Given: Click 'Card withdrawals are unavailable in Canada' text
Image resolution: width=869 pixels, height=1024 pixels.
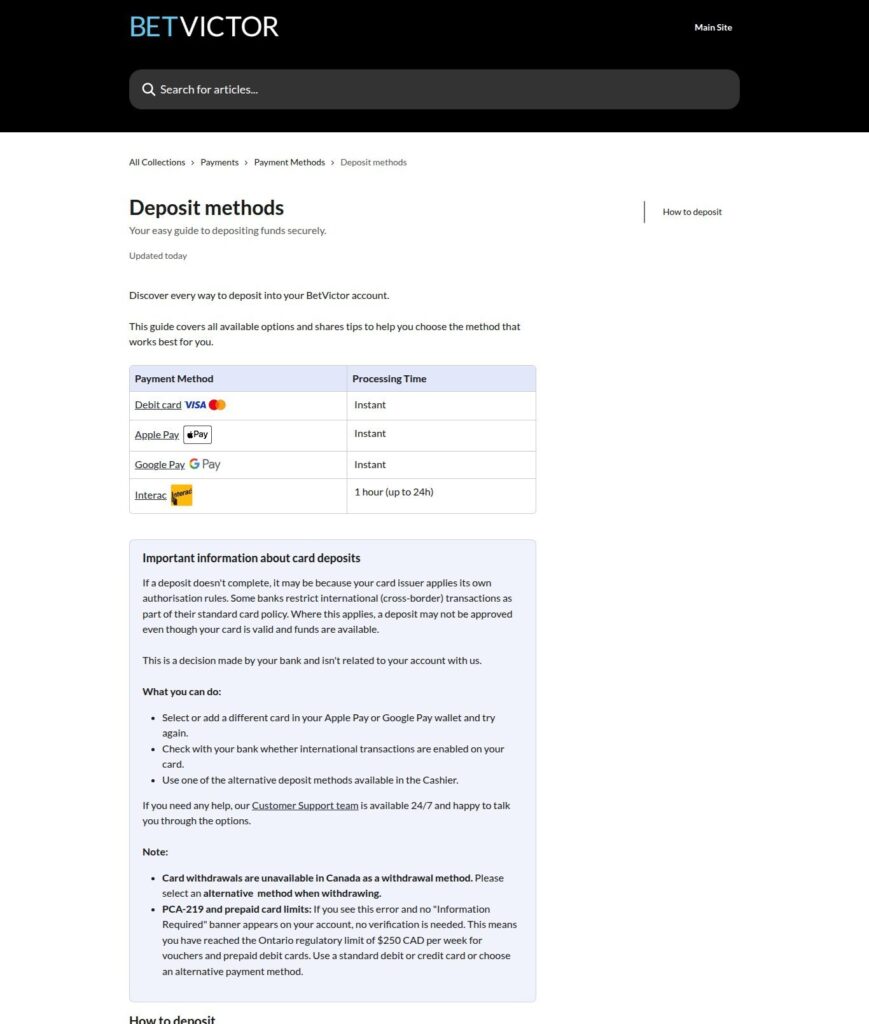Looking at the screenshot, I should click(x=317, y=878).
